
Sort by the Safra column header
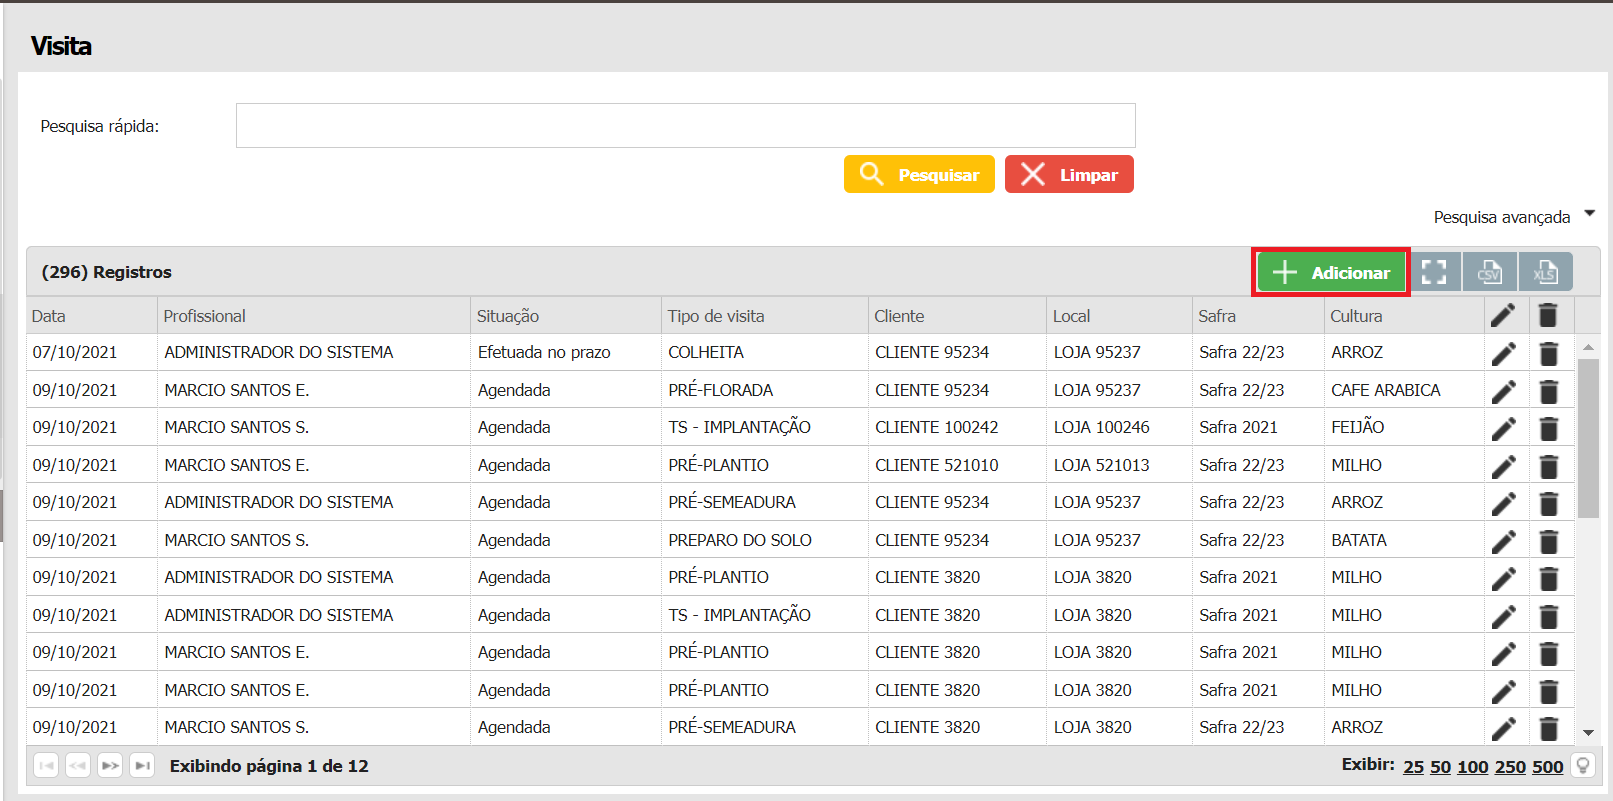pyautogui.click(x=1258, y=316)
